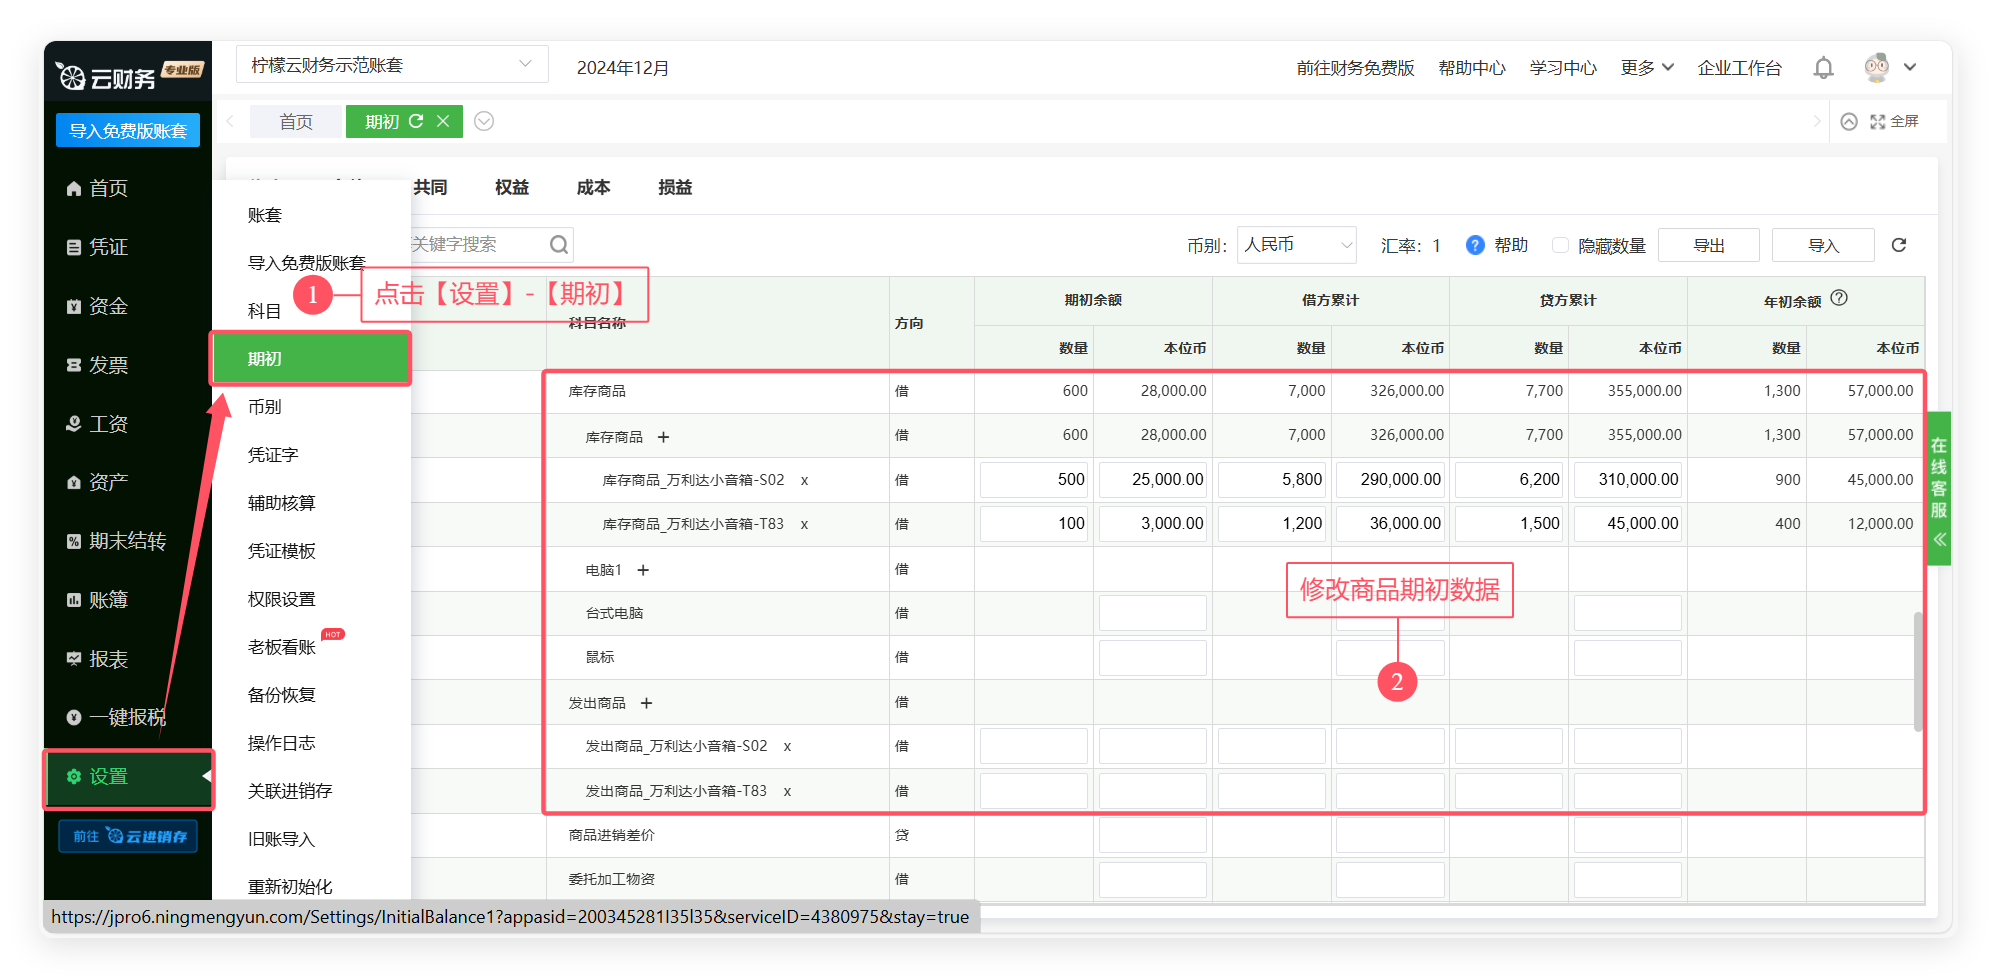Toggle the 隐藏数量 checkbox
Image resolution: width=1996 pixels, height=976 pixels.
coord(1560,245)
